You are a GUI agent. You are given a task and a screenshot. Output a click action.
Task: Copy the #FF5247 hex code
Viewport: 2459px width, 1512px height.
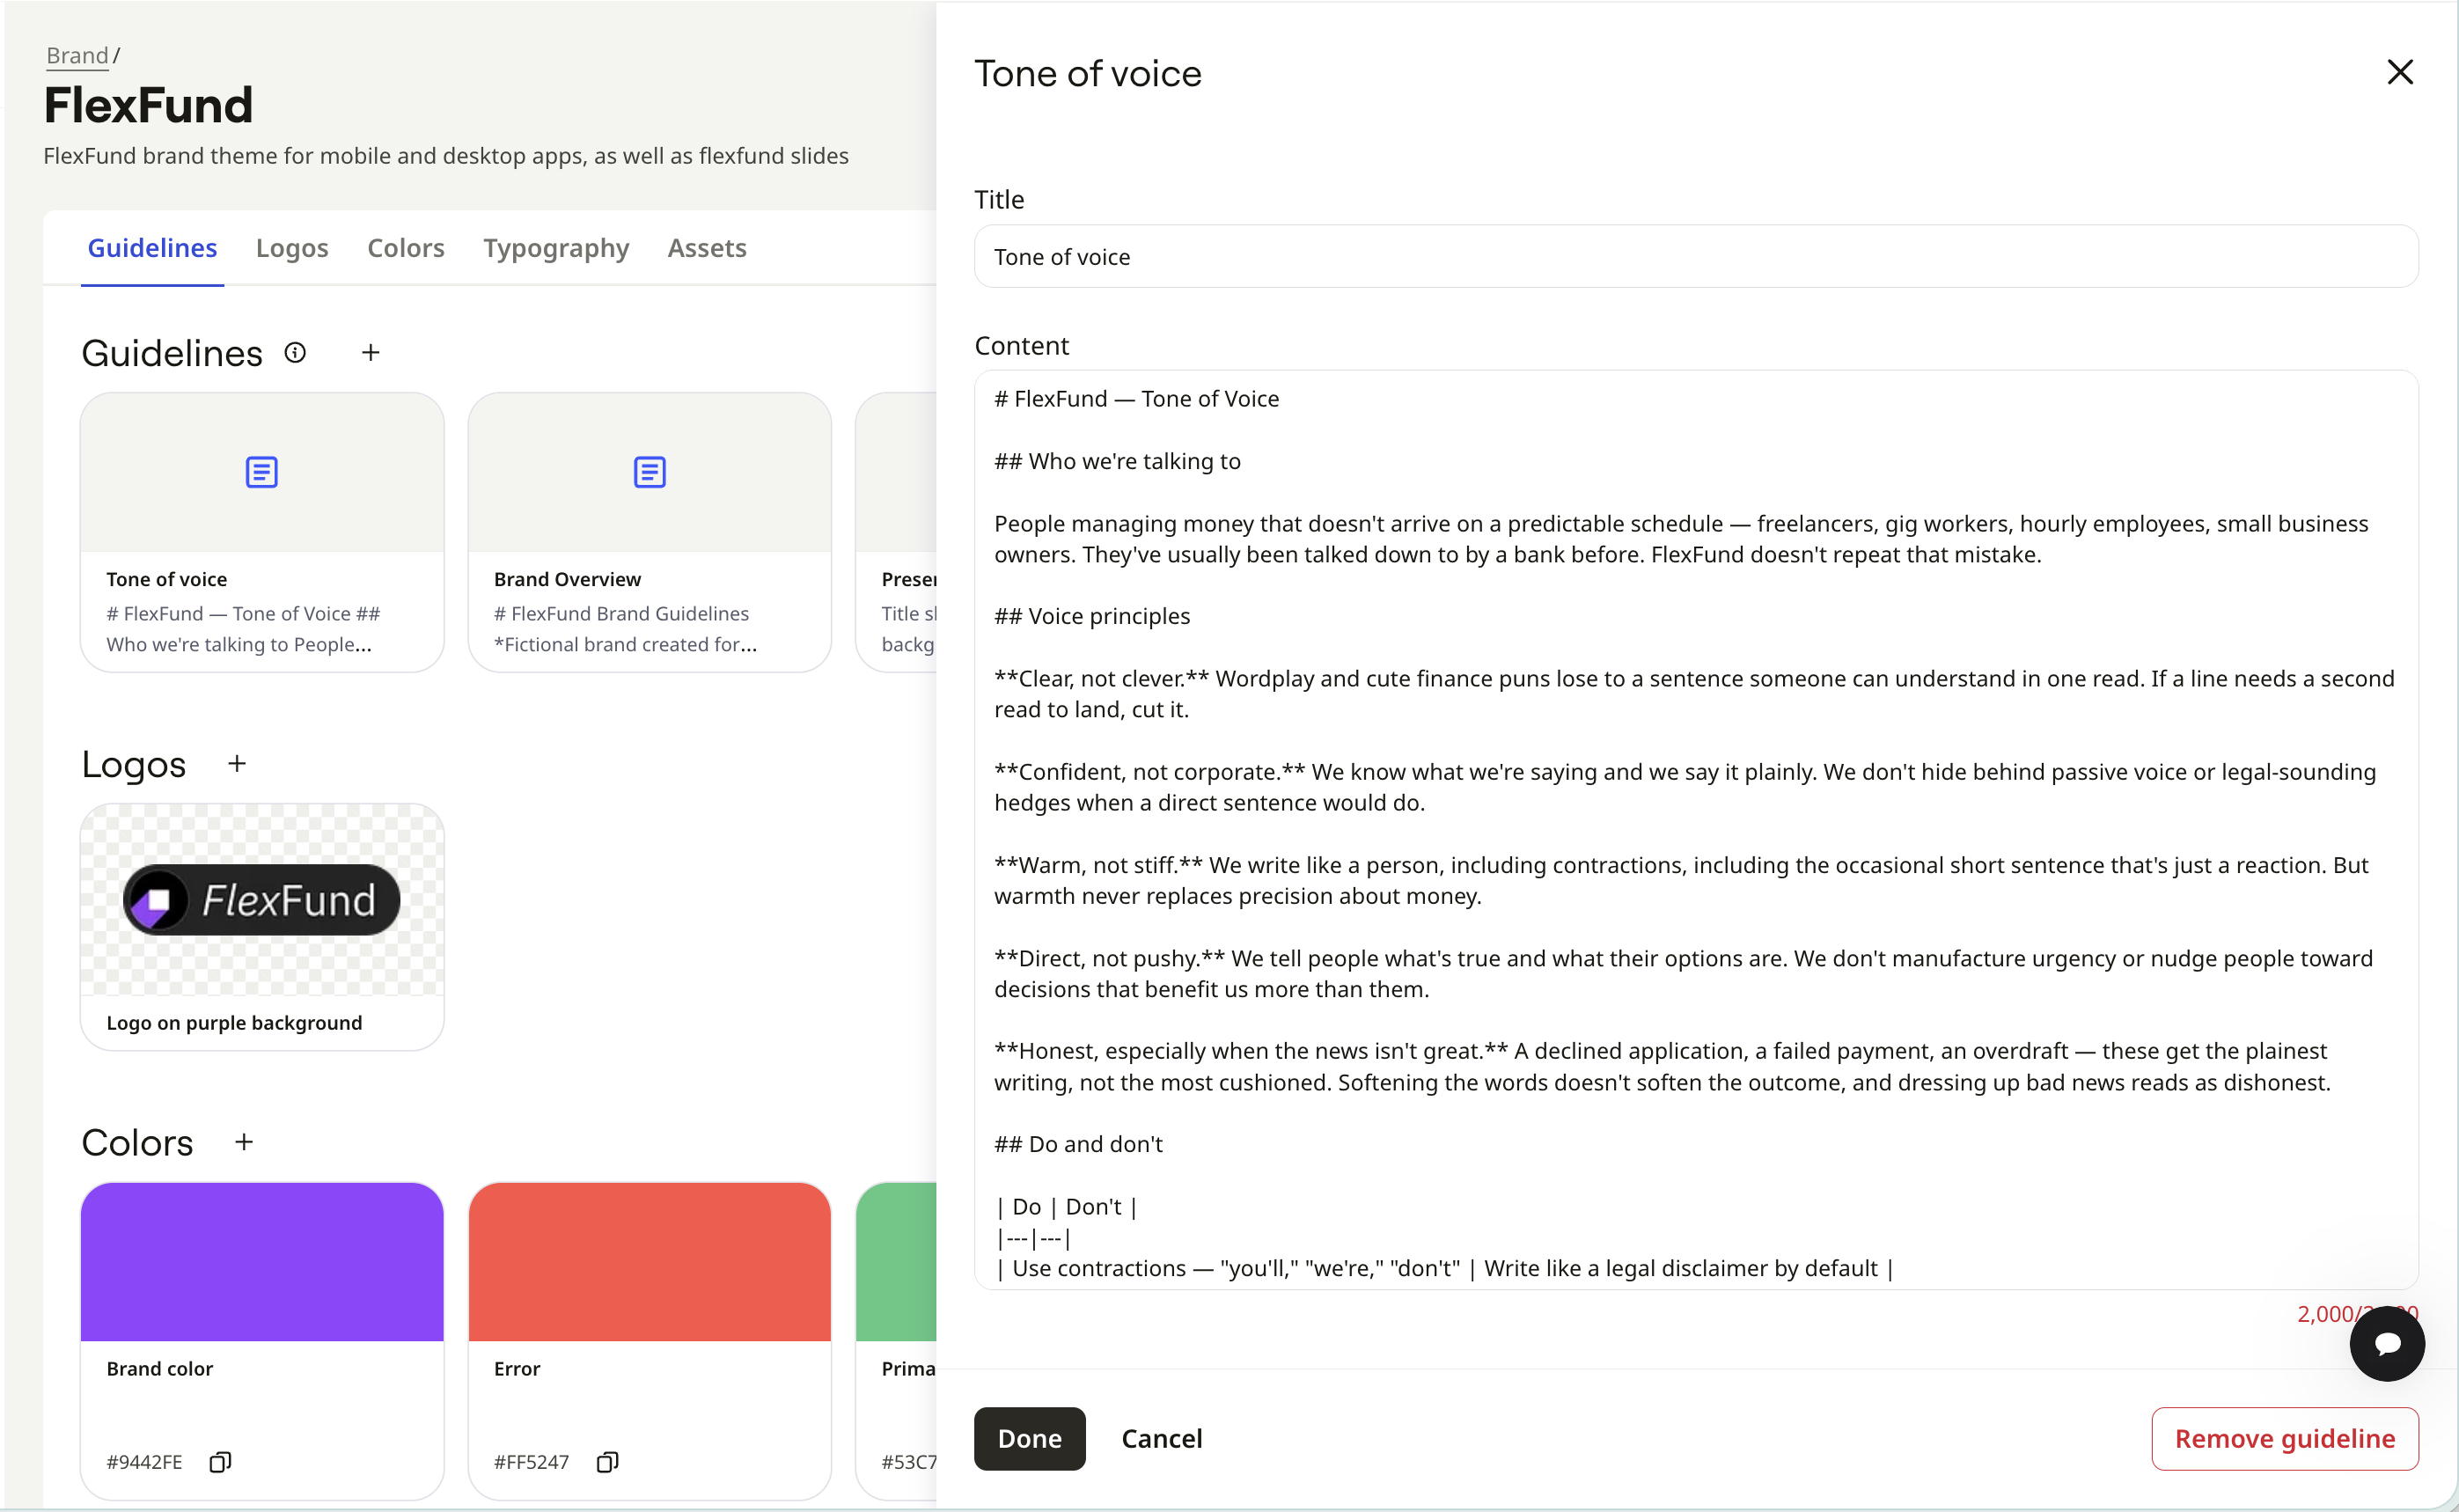(607, 1461)
